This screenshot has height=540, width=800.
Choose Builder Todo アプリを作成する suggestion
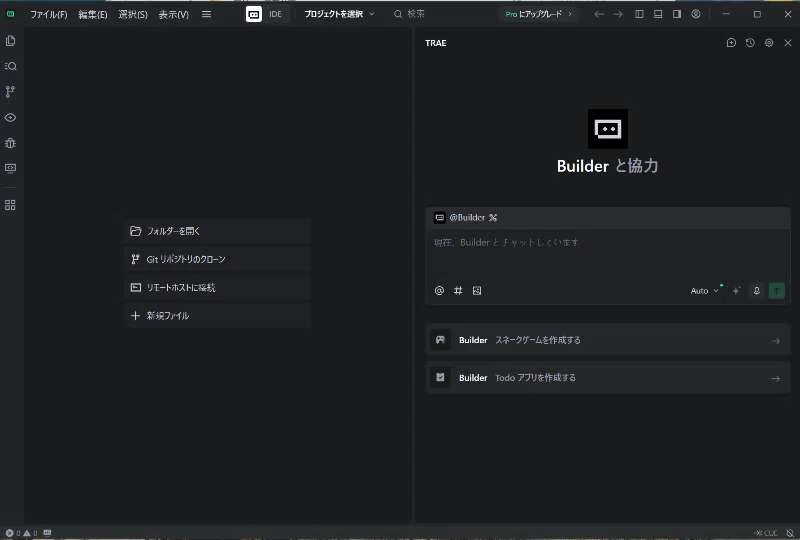[x=608, y=378]
